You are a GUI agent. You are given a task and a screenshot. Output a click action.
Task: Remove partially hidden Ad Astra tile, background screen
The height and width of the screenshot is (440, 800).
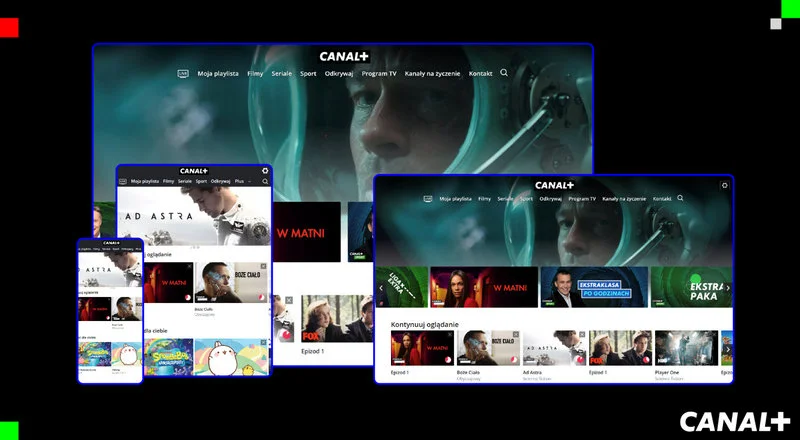point(289,300)
